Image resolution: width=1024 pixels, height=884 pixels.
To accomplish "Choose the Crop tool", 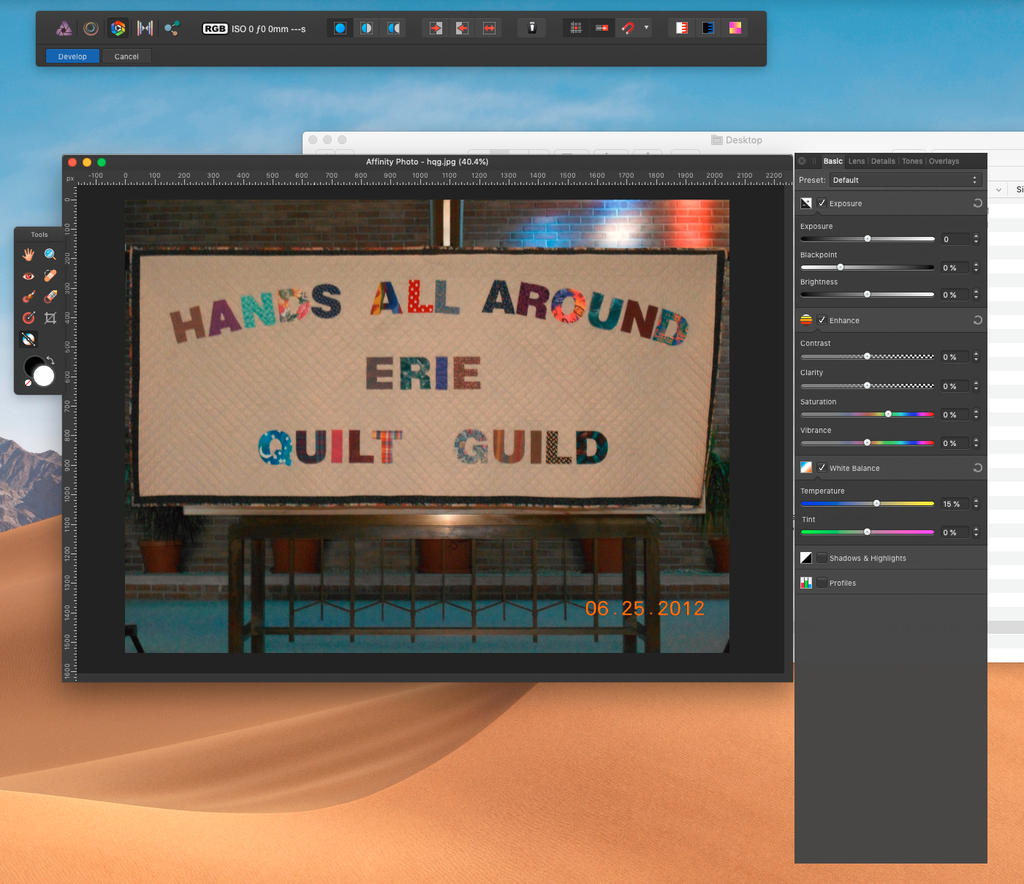I will point(50,317).
